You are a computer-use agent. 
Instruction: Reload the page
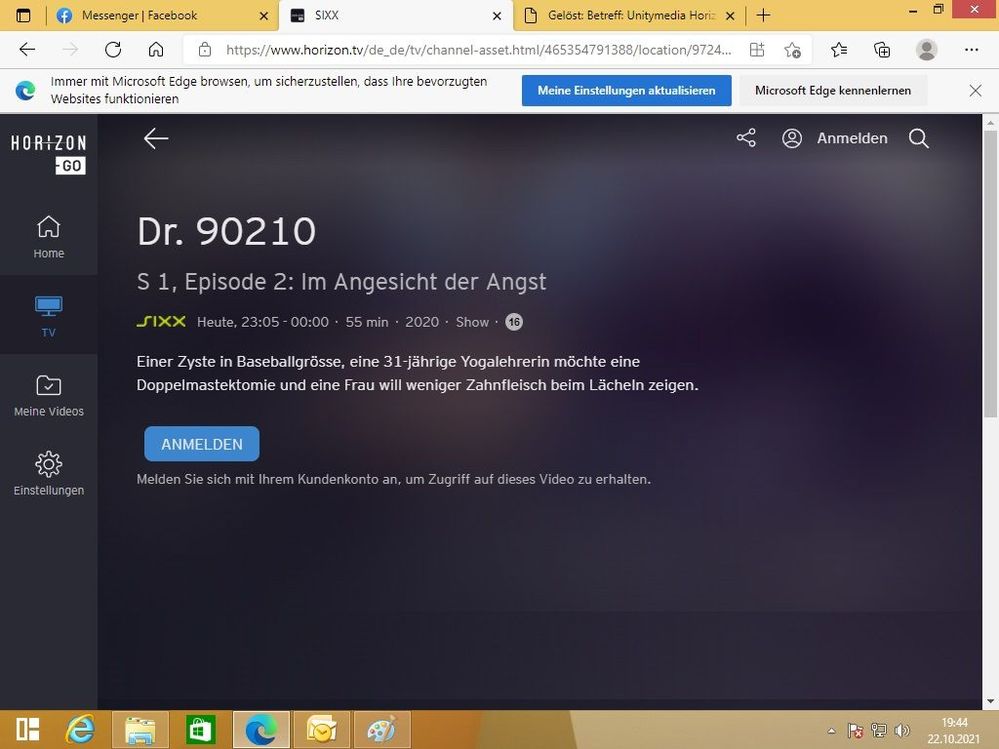pyautogui.click(x=113, y=50)
